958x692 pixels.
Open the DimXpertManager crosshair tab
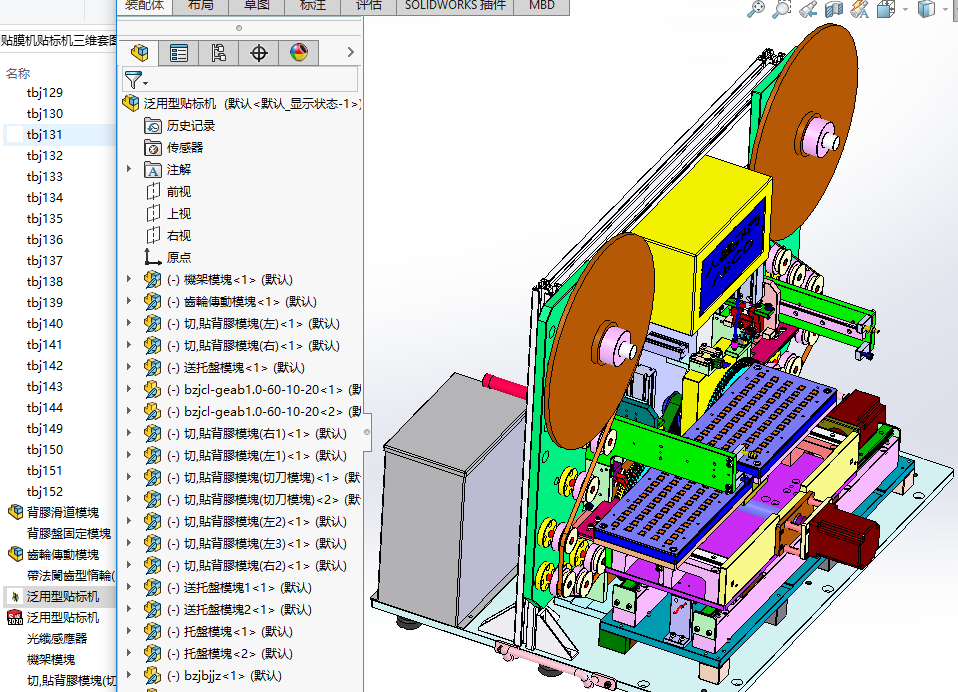coord(259,53)
